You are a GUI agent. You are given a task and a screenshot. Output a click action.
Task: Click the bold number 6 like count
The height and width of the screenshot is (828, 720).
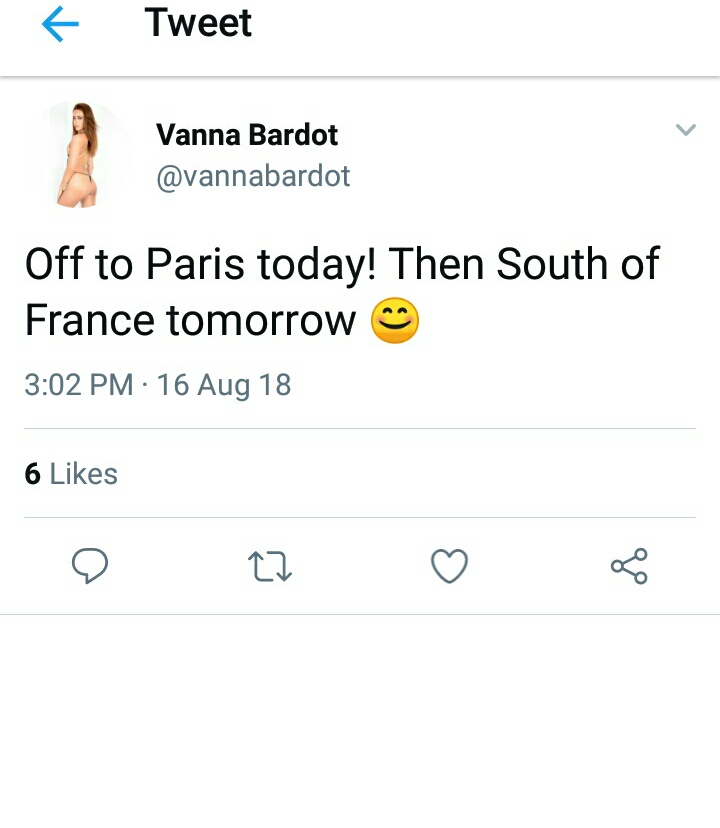pos(32,474)
